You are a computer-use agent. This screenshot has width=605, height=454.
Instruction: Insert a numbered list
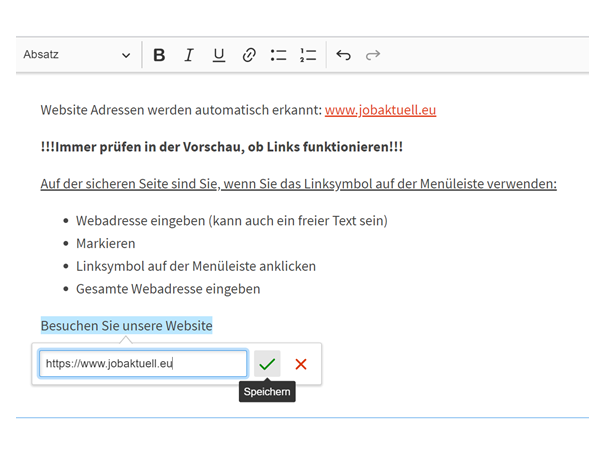tap(308, 55)
